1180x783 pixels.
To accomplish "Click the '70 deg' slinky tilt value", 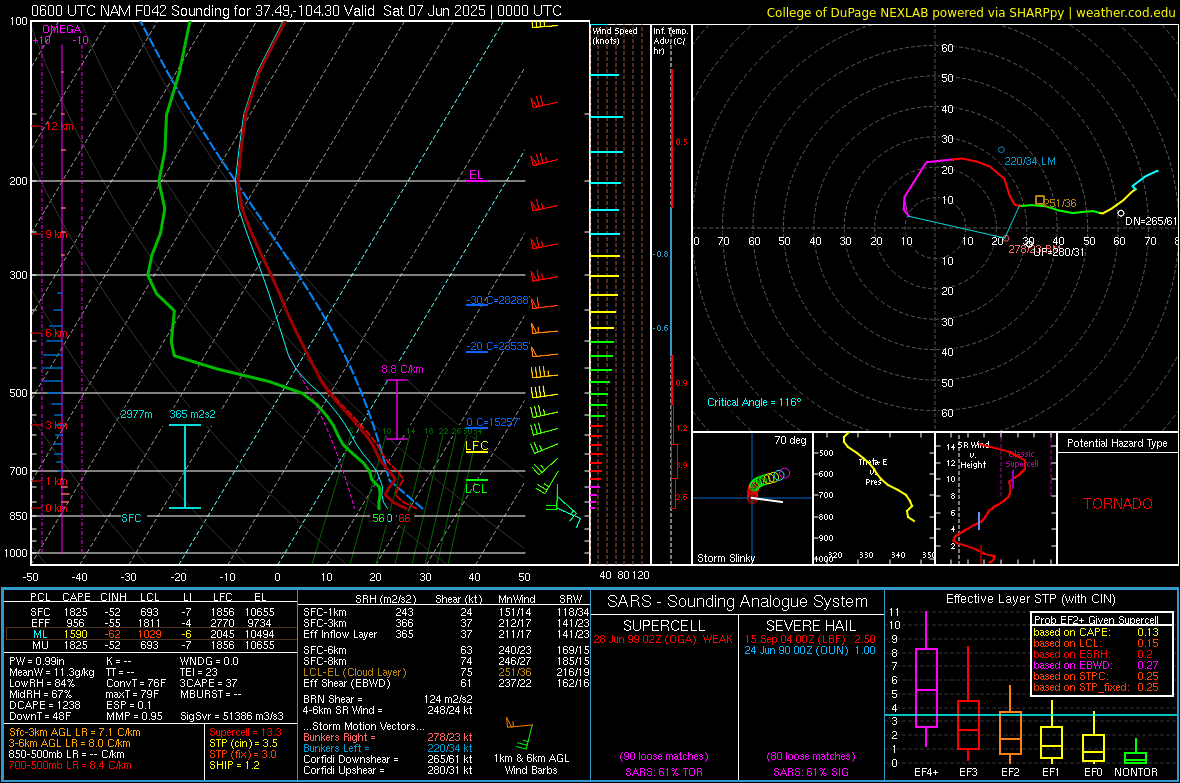I will pyautogui.click(x=790, y=440).
